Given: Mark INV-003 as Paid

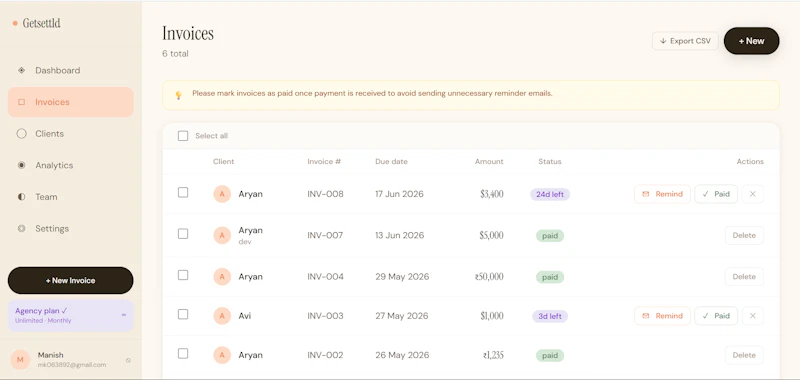Looking at the screenshot, I should pos(716,316).
